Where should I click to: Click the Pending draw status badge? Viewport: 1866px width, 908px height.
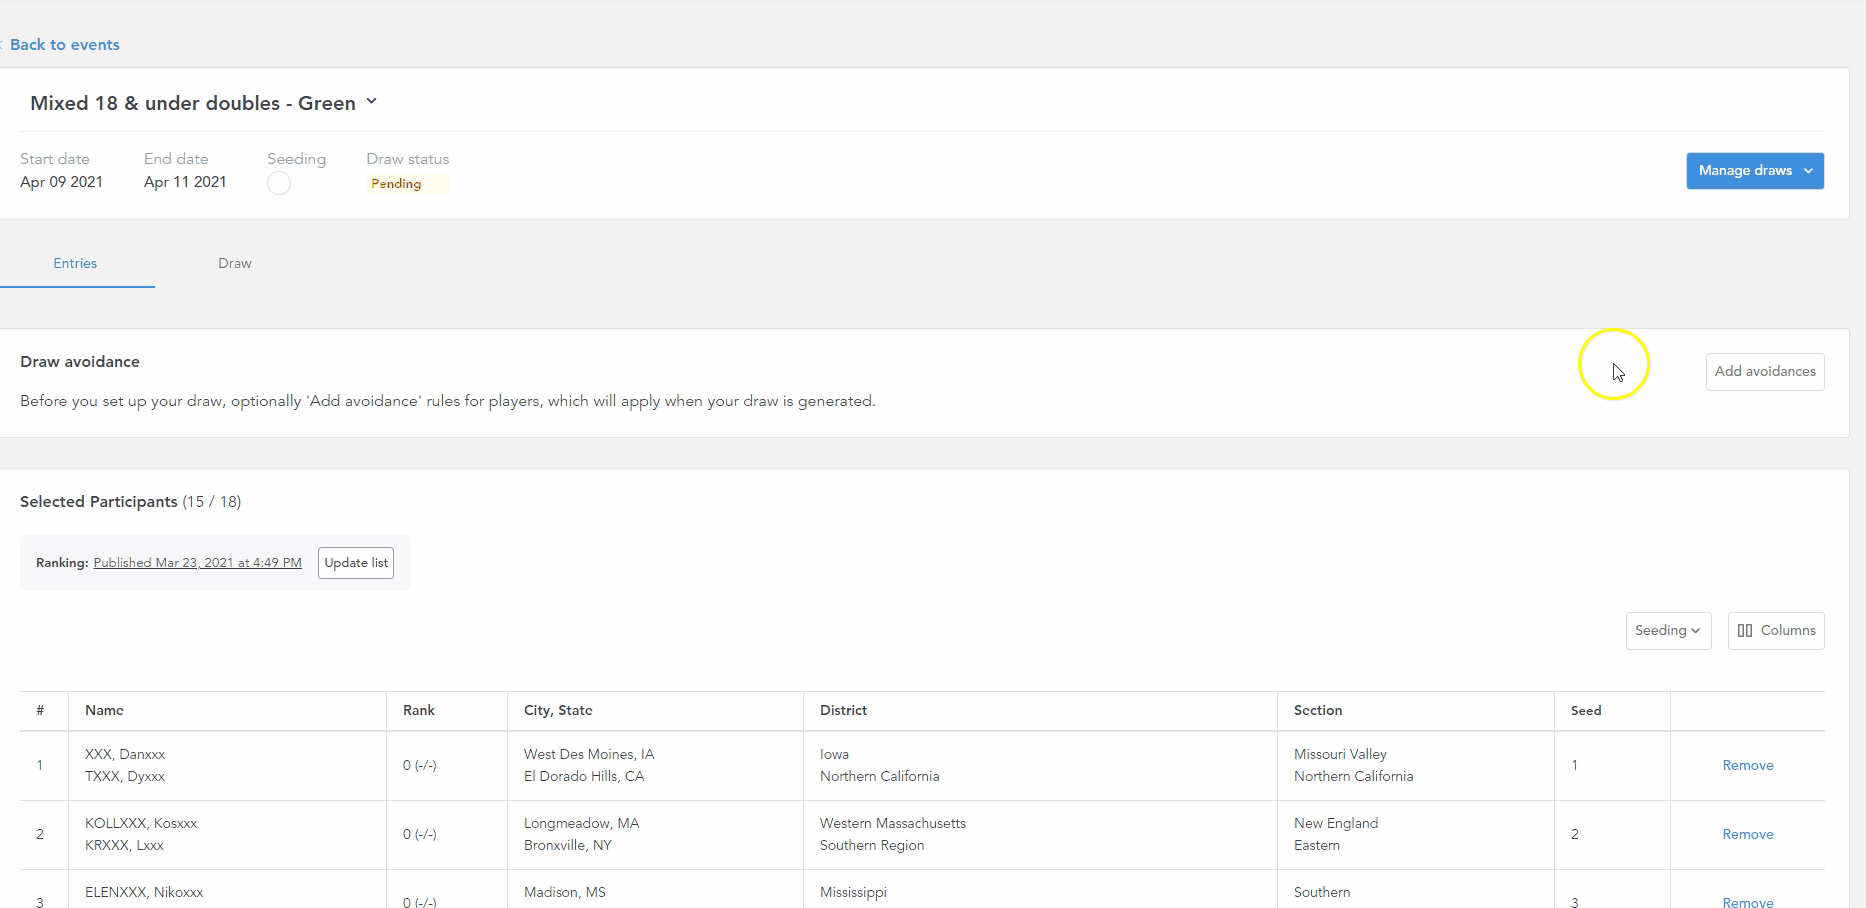pos(396,184)
